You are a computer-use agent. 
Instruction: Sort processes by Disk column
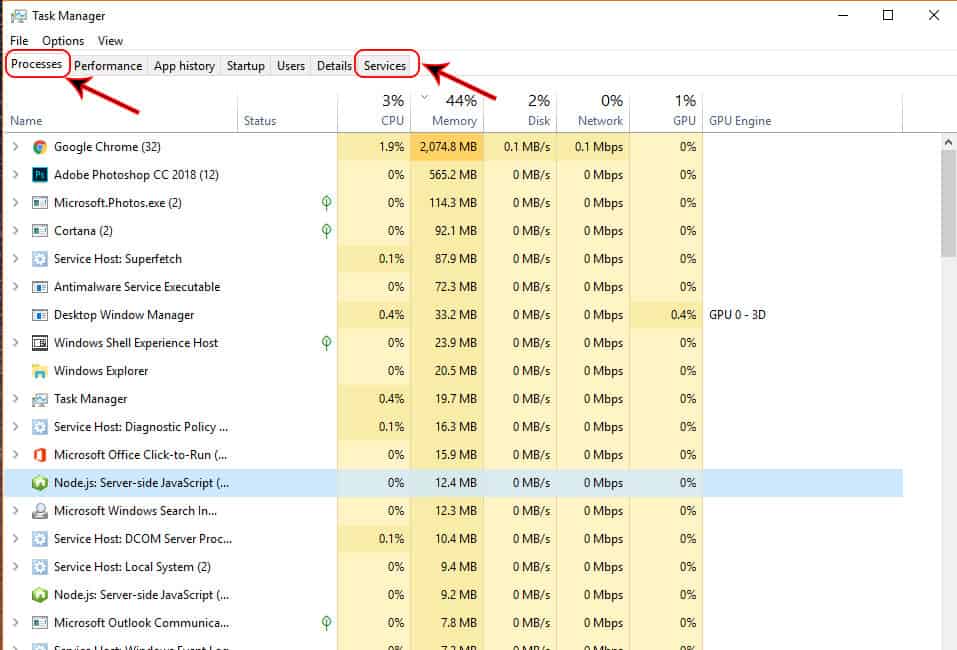[x=521, y=112]
